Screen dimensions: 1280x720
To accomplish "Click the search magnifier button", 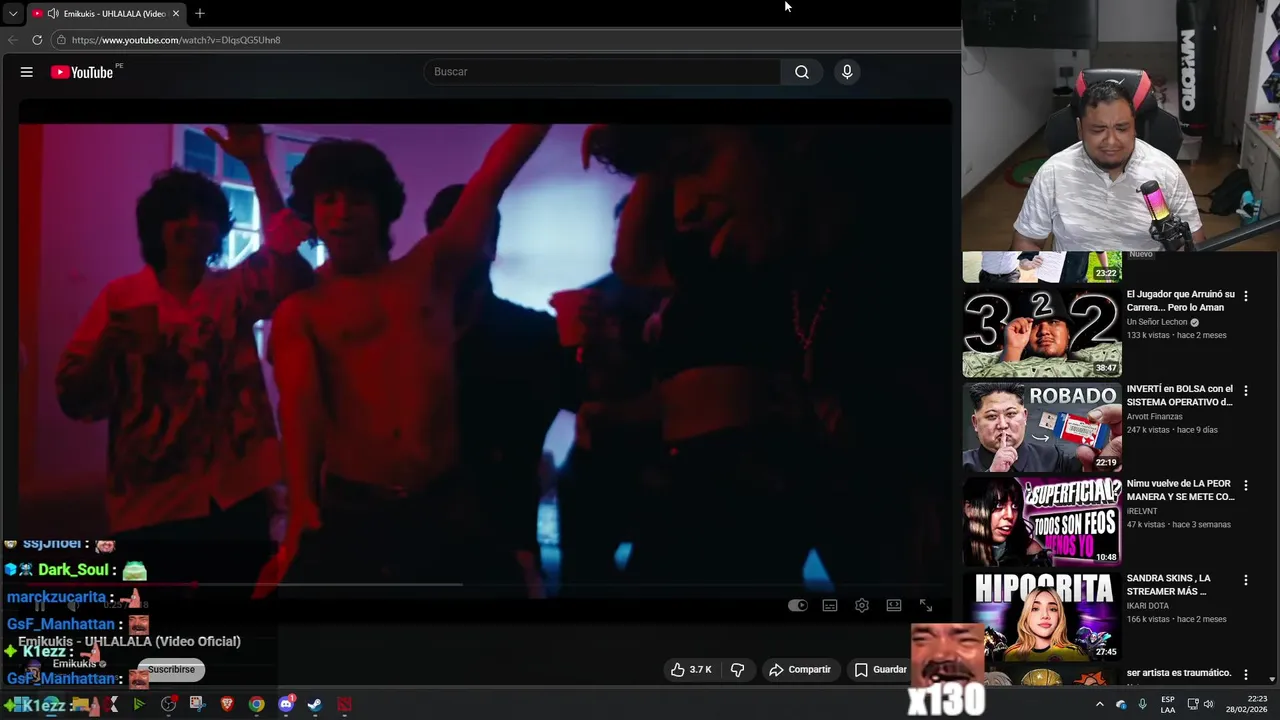I will 802,72.
